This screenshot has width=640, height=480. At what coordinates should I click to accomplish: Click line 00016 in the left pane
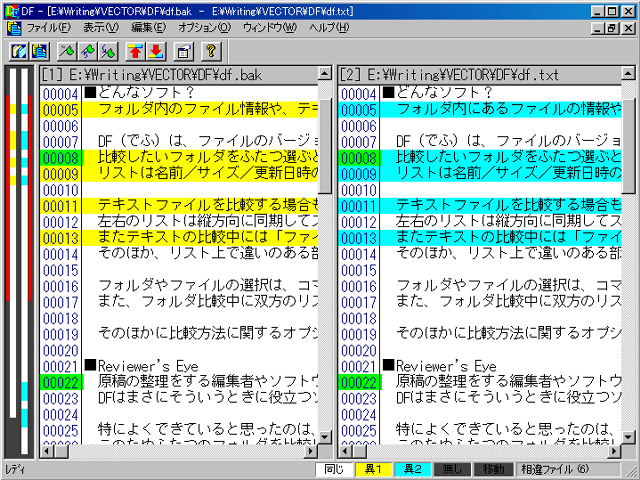point(179,286)
